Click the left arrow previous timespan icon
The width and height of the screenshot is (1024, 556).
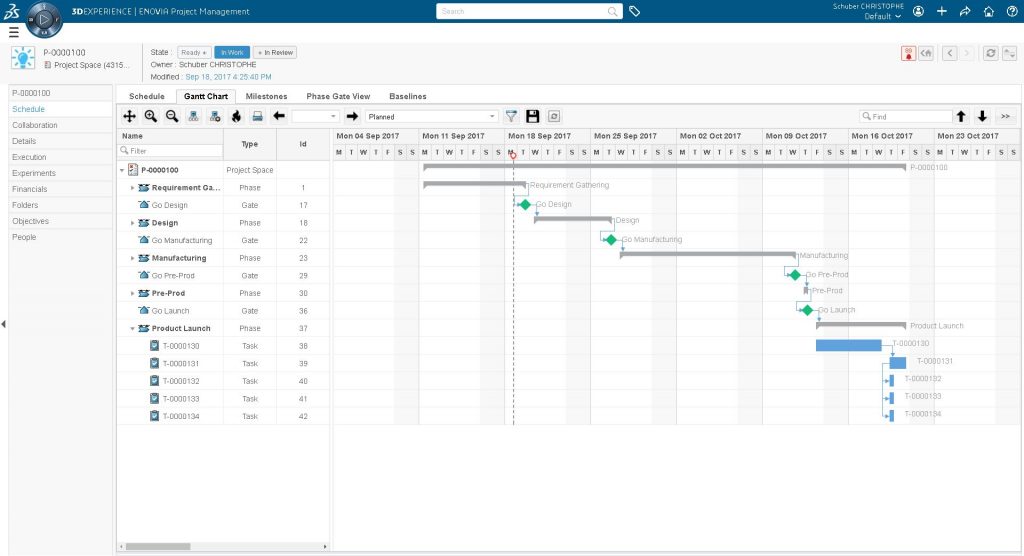[279, 116]
